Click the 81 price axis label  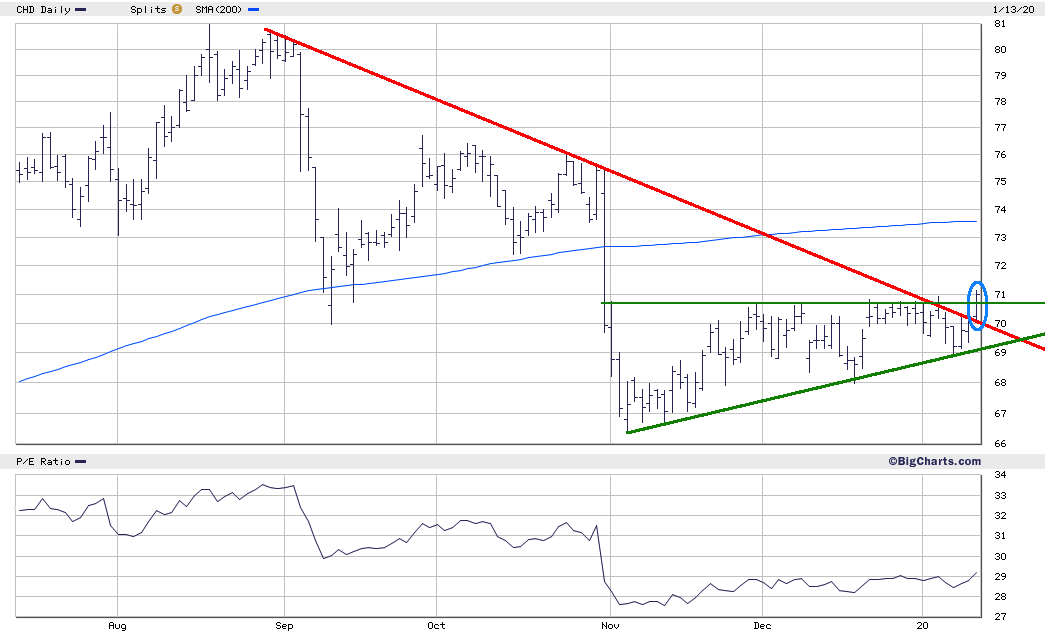point(1000,24)
